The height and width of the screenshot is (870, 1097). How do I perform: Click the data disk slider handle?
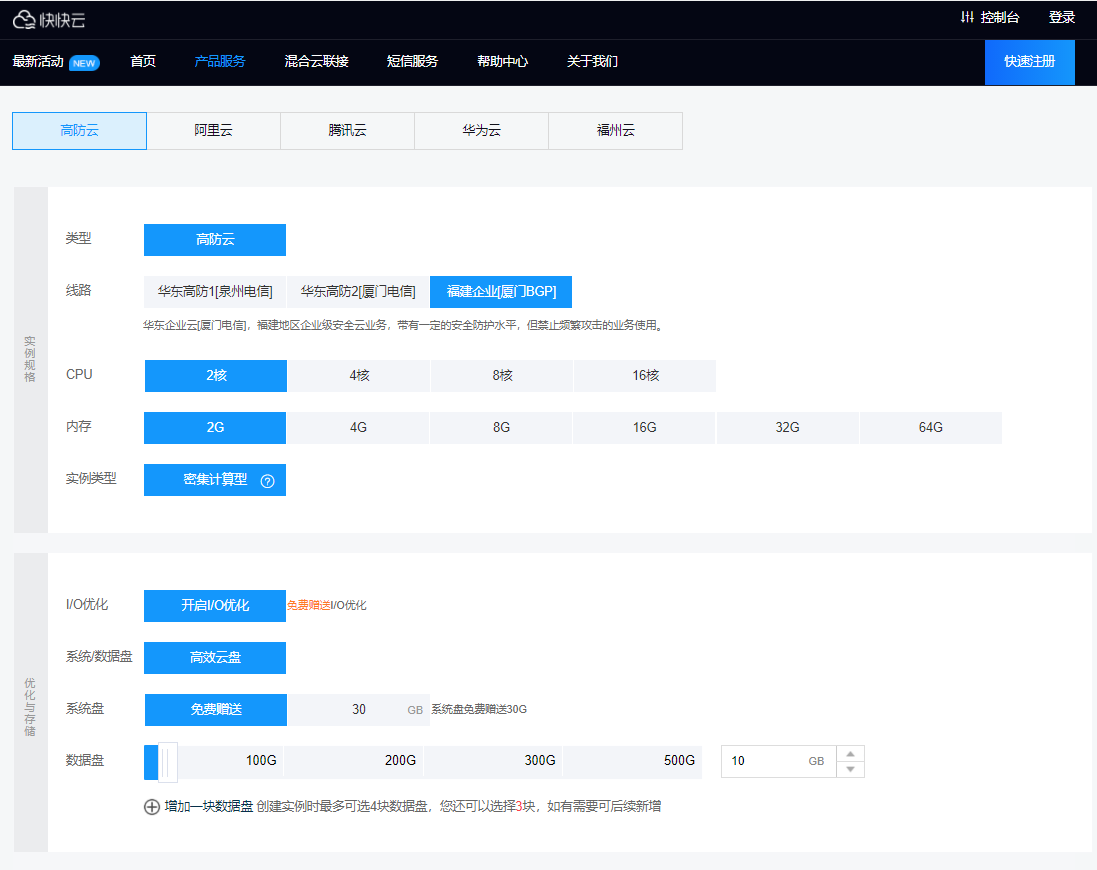pos(167,762)
